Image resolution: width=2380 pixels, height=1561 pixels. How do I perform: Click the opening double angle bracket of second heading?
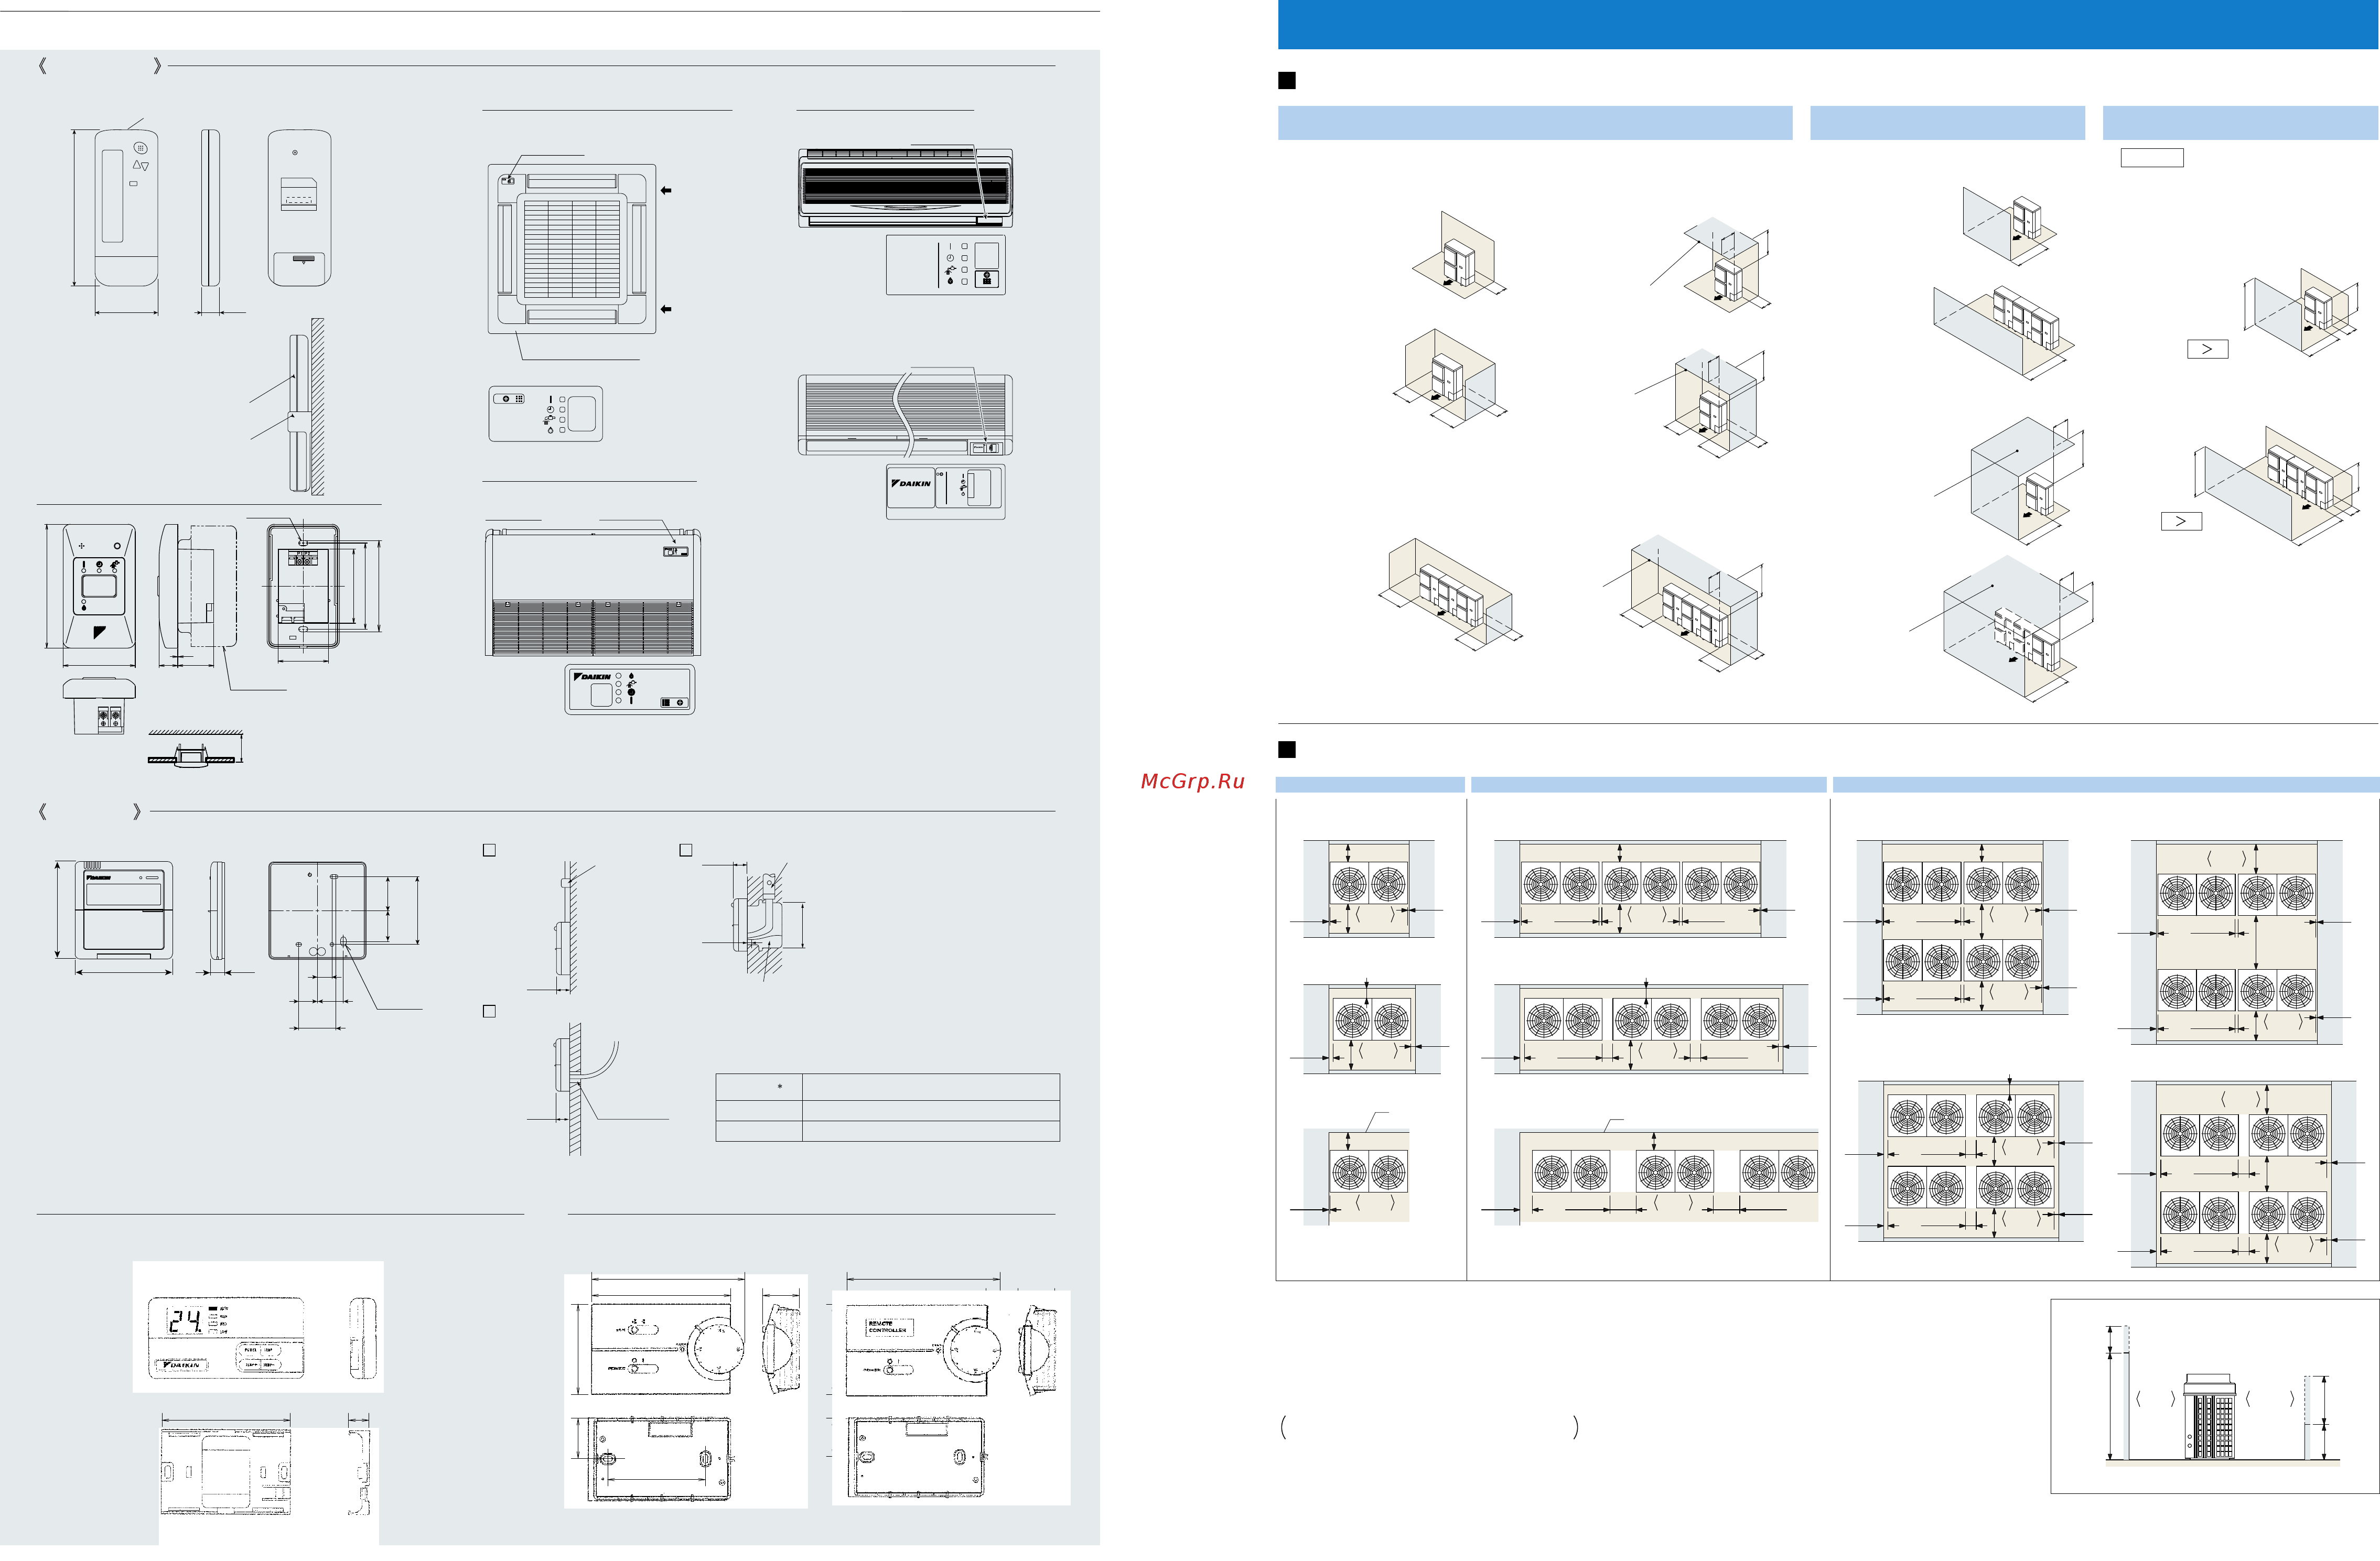pos(42,813)
